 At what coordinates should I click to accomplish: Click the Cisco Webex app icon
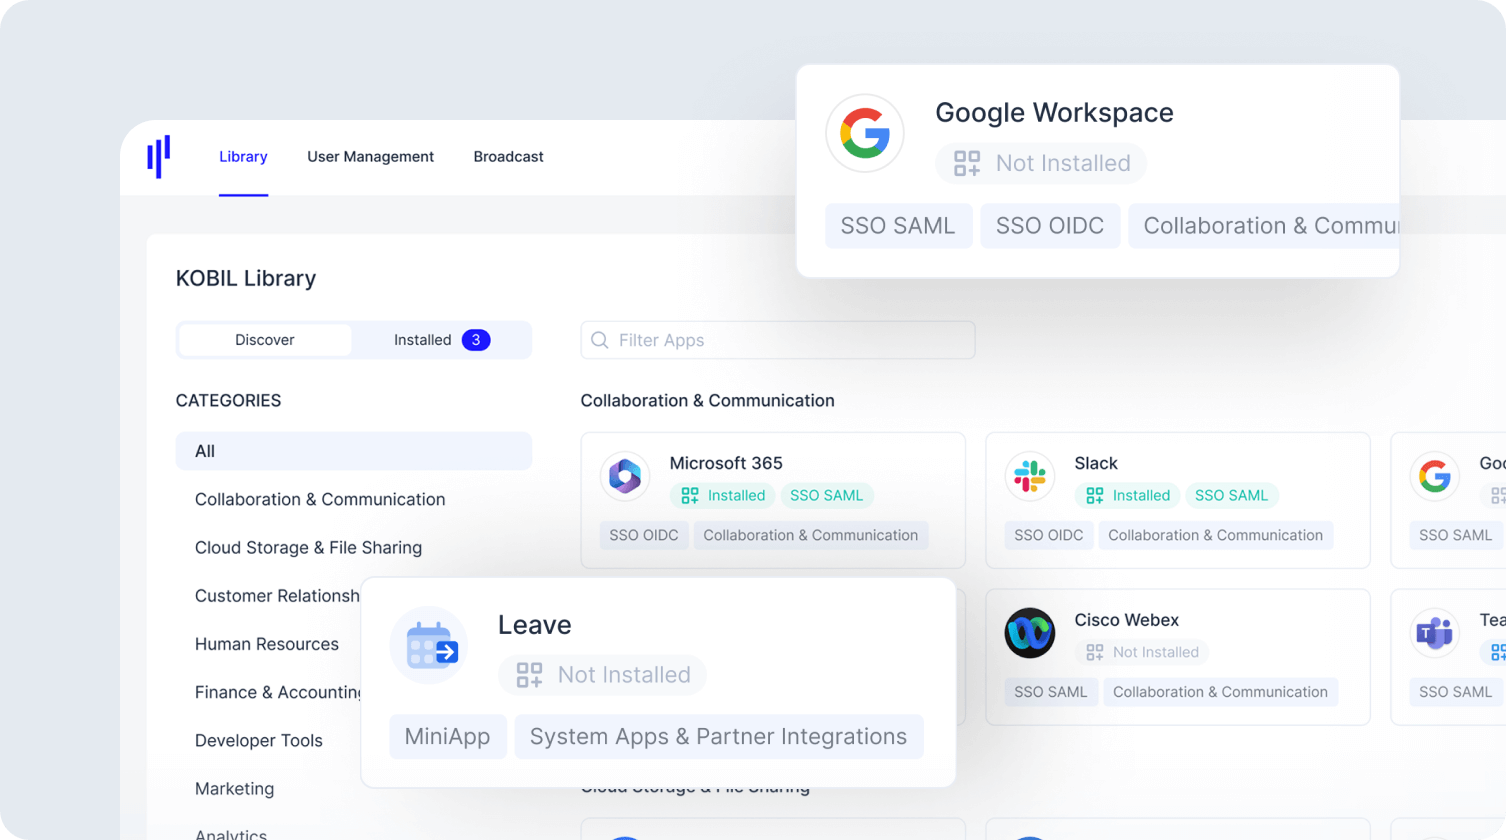tap(1029, 633)
